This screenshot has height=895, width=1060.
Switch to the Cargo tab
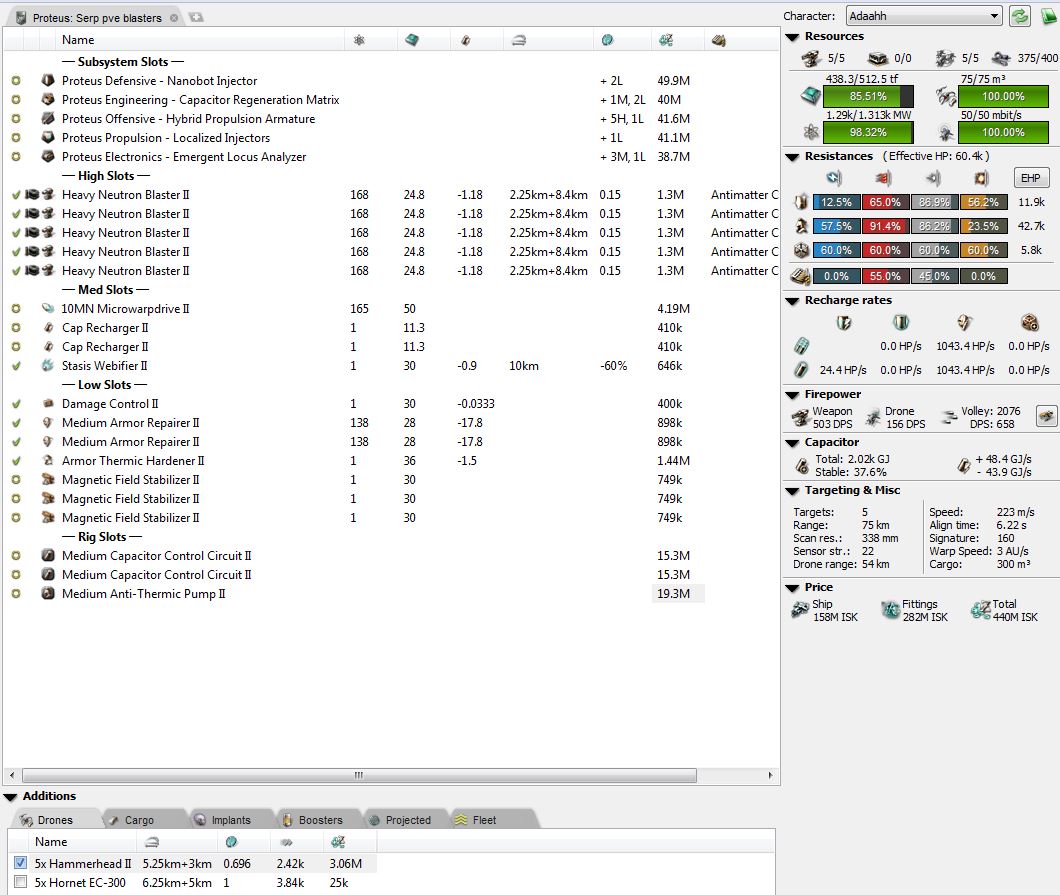point(139,819)
